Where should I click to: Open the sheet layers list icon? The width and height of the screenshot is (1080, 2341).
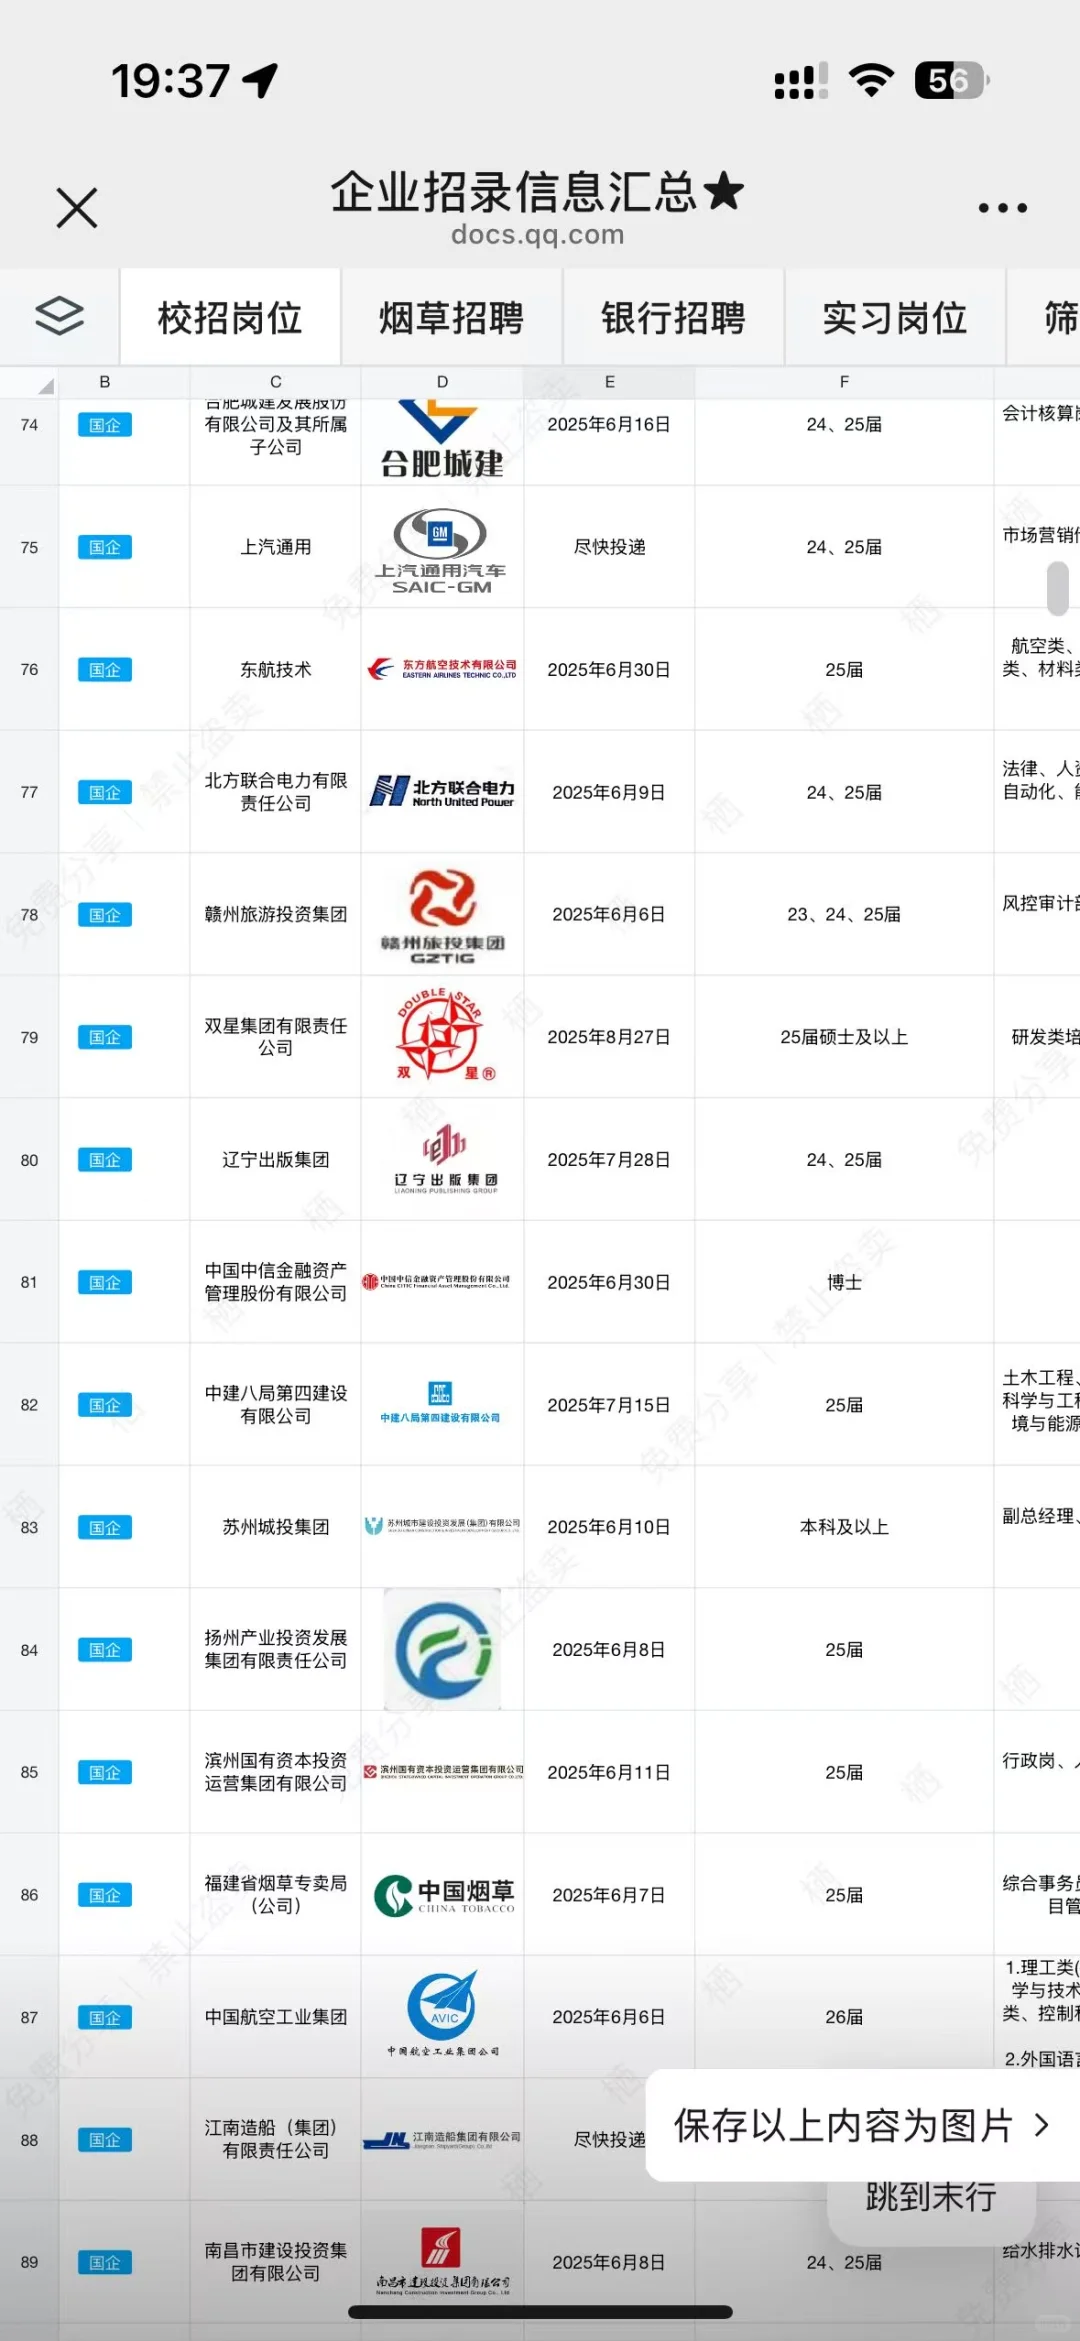[60, 317]
